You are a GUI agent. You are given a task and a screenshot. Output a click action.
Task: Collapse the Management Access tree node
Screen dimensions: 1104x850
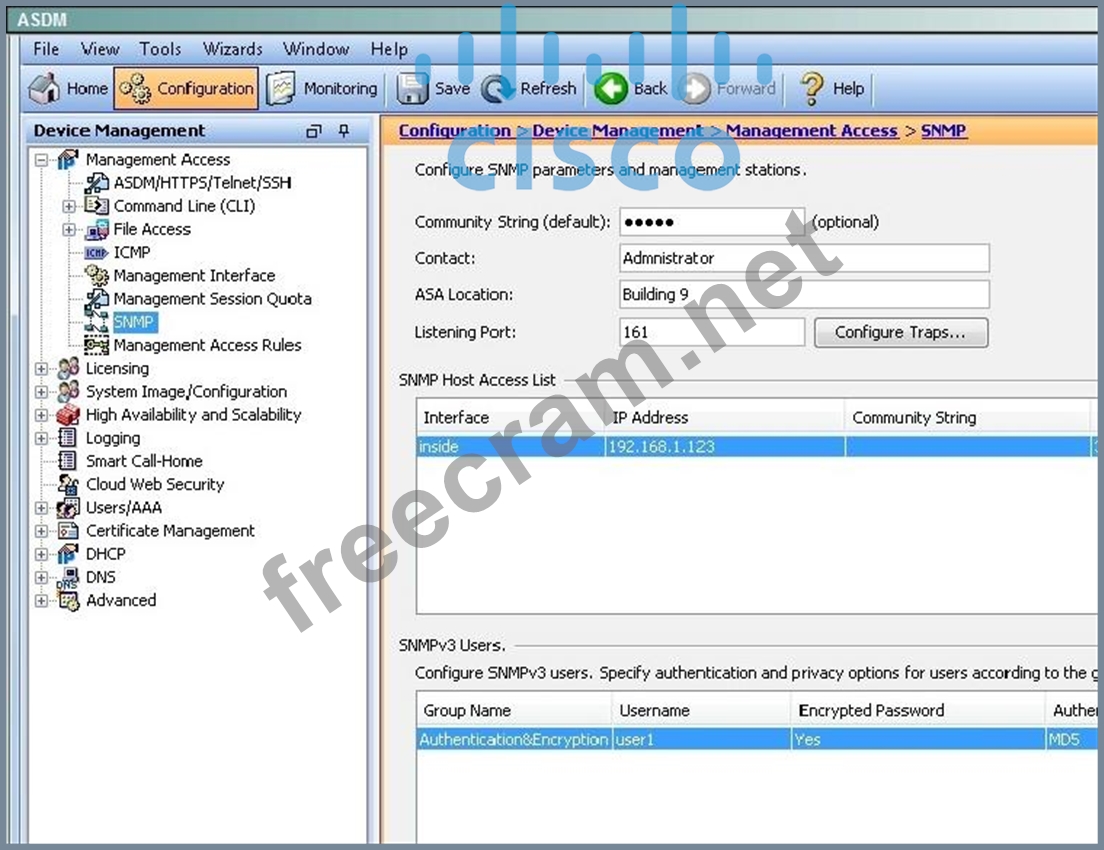pyautogui.click(x=41, y=160)
